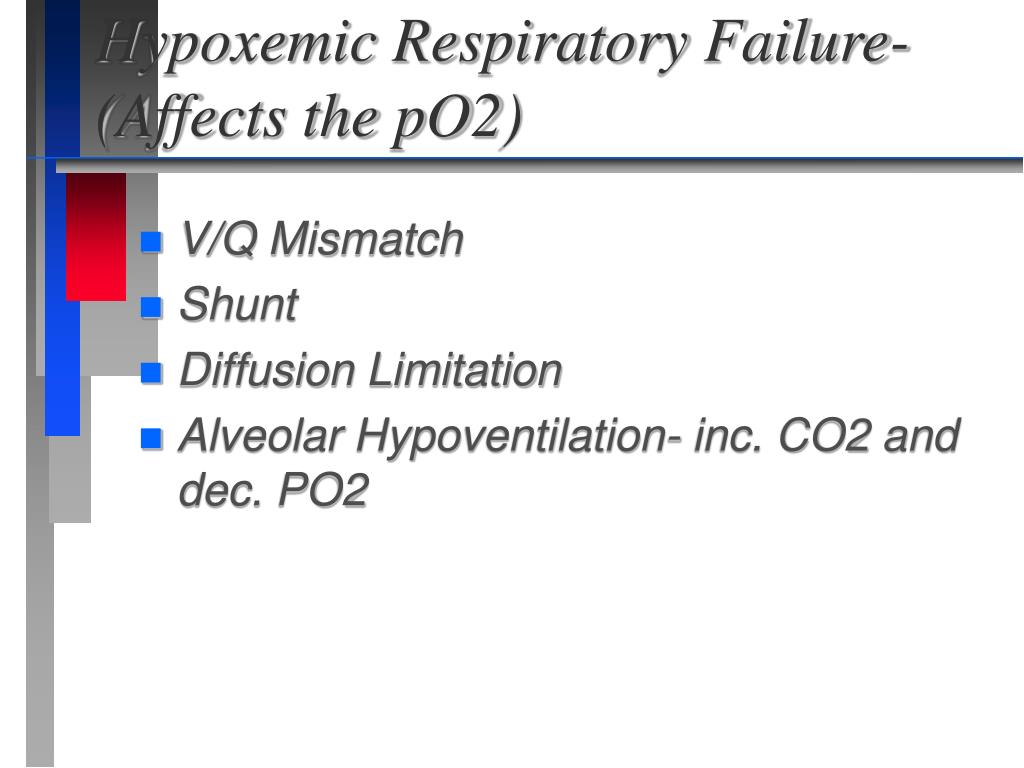This screenshot has width=1024, height=768.
Task: Click the slide title Hypoxemic Respiratory Failure
Action: [504, 43]
